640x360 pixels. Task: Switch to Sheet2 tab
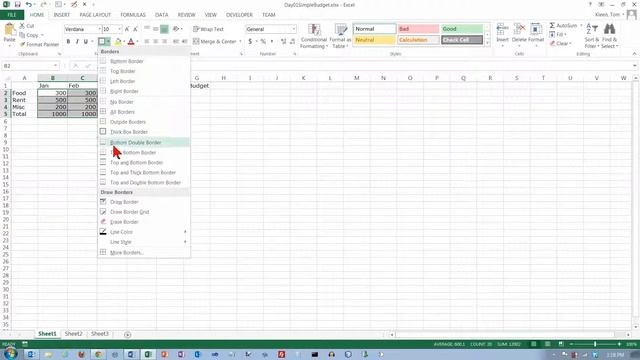pyautogui.click(x=73, y=334)
